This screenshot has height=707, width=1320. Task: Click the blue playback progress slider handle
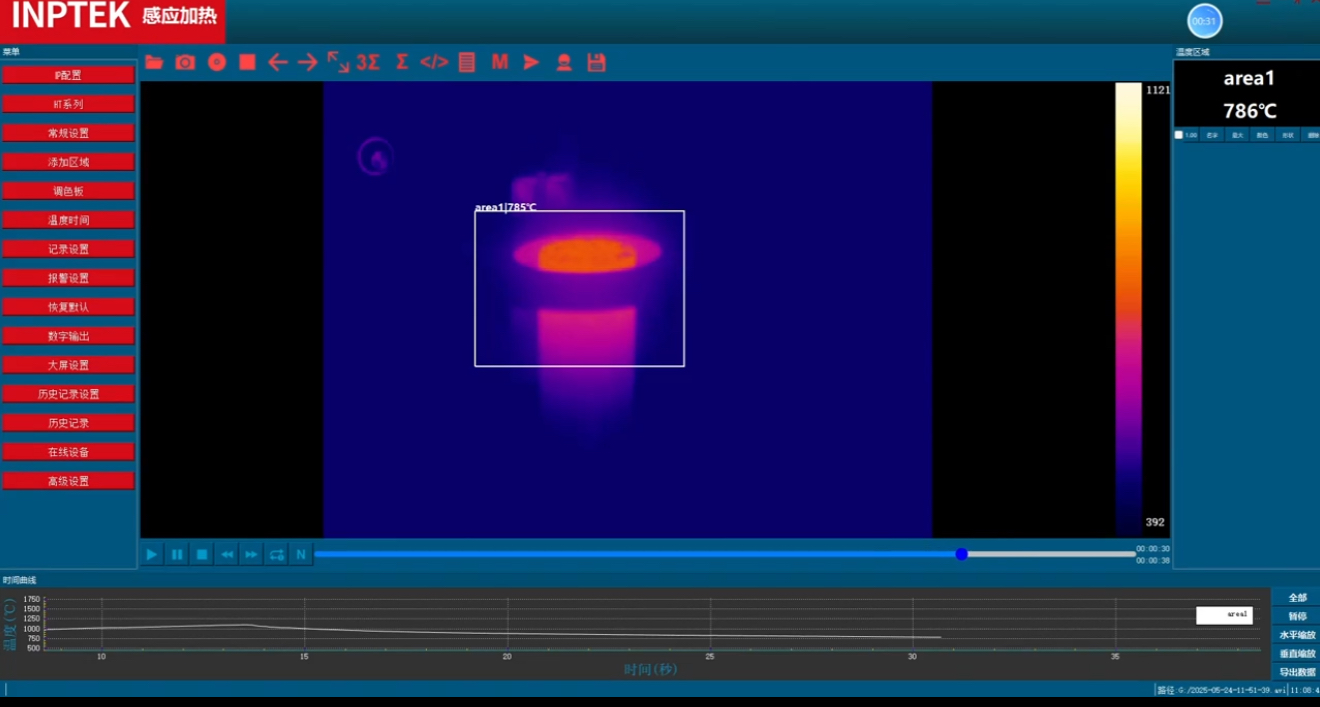pos(961,554)
